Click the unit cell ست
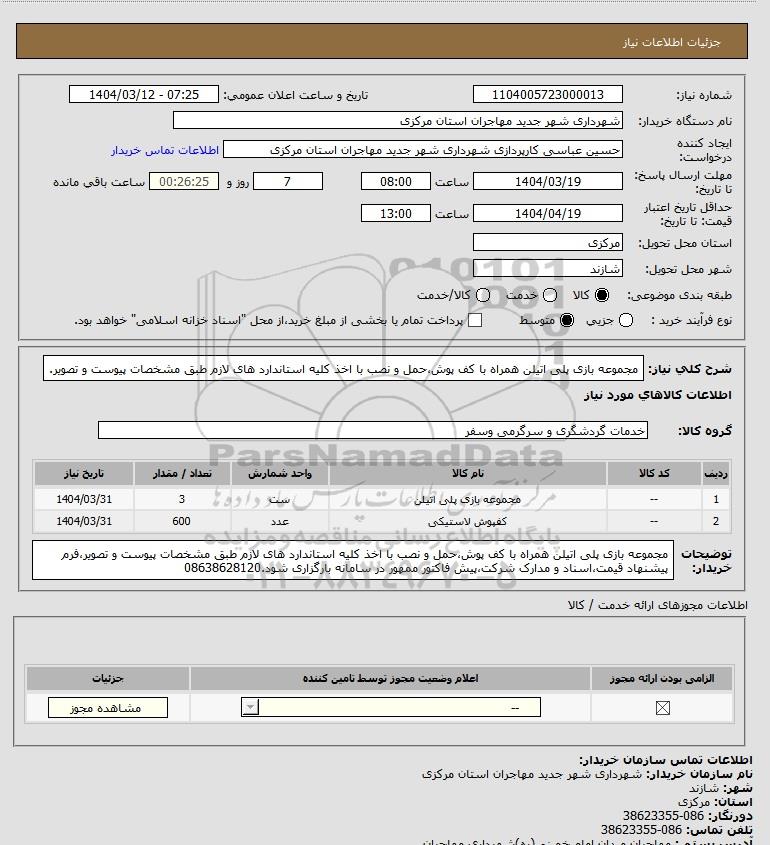This screenshot has height=845, width=770. (280, 500)
